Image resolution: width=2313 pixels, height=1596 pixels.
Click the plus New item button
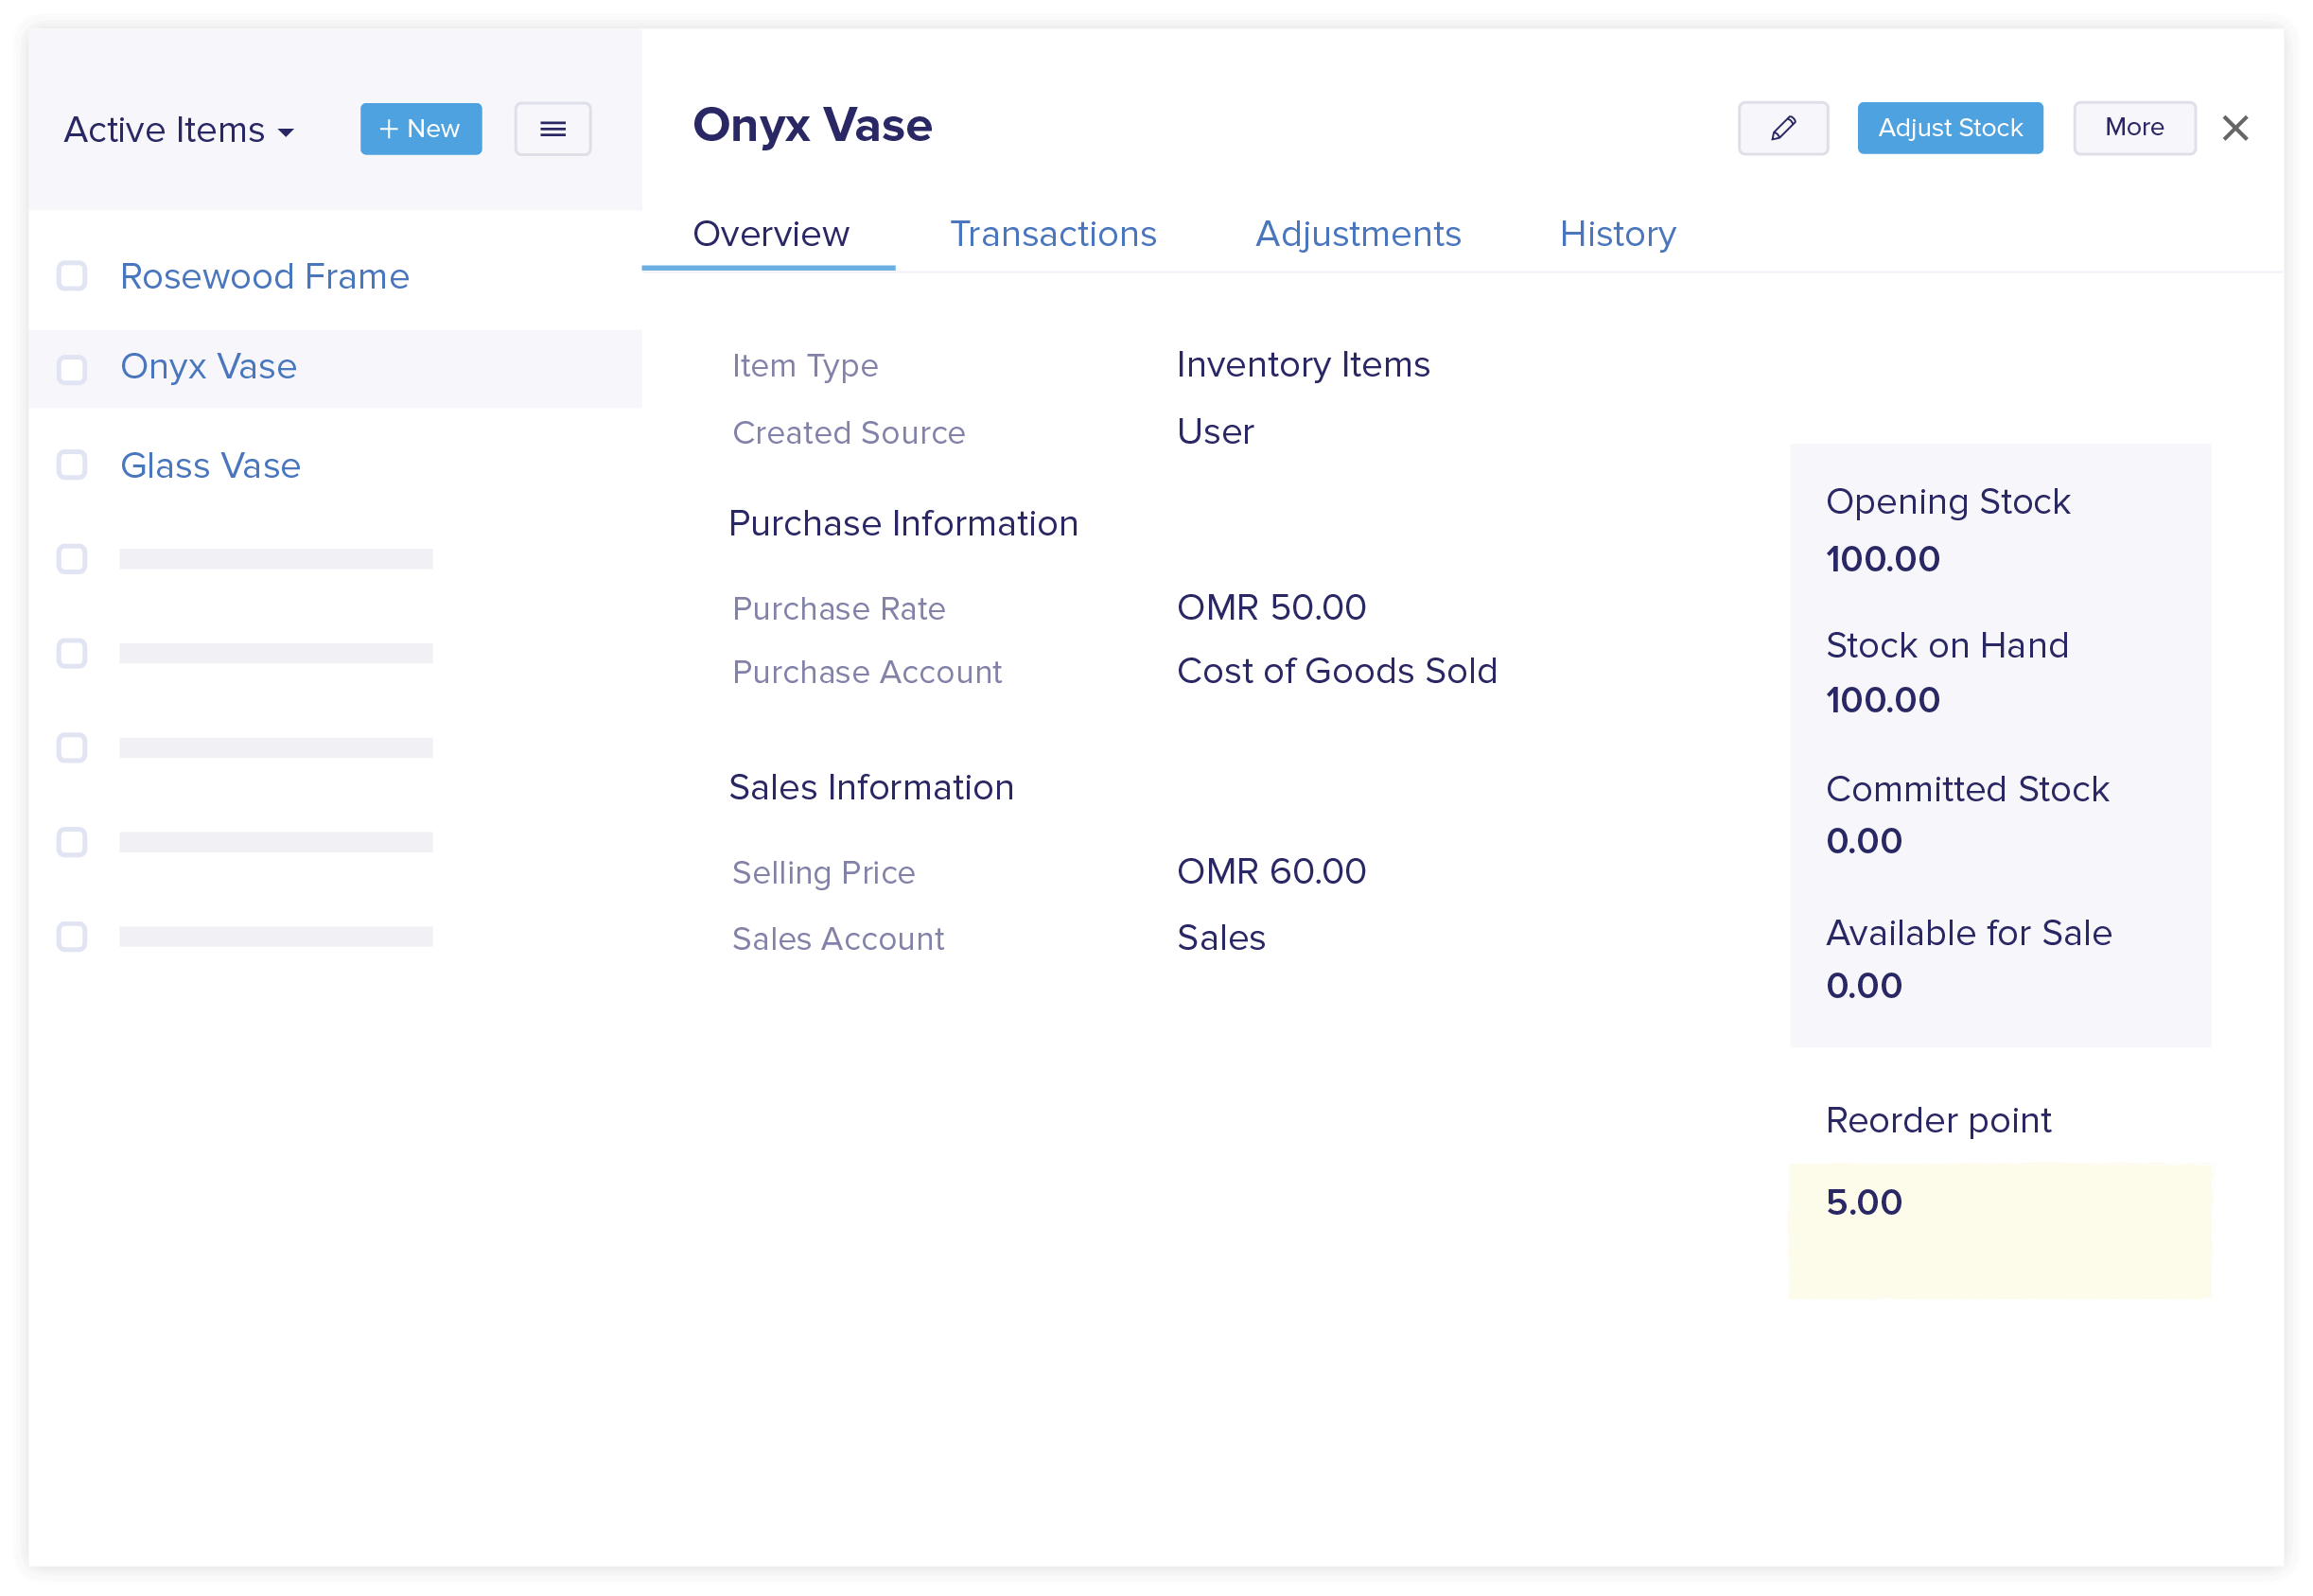(420, 129)
